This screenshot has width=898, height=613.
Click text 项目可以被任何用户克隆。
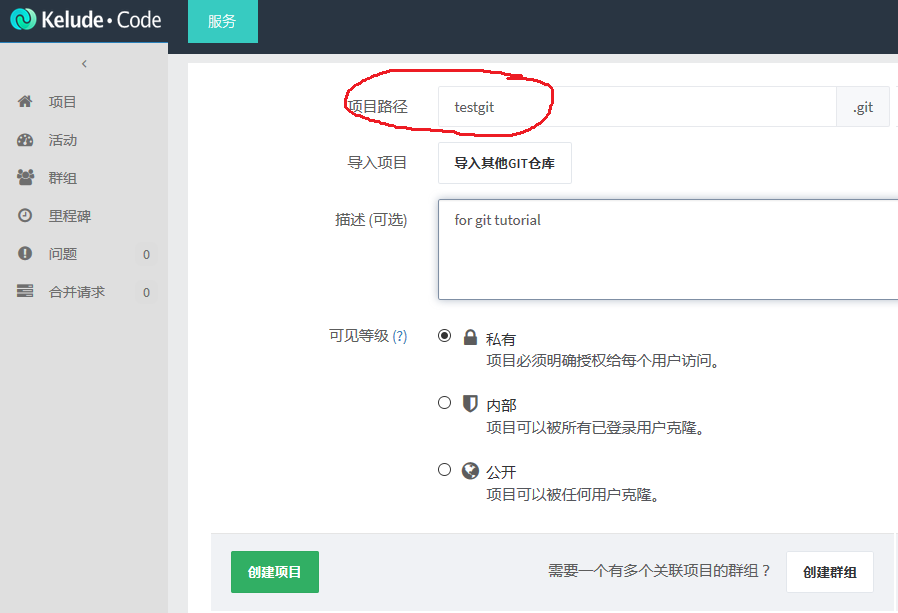click(573, 495)
